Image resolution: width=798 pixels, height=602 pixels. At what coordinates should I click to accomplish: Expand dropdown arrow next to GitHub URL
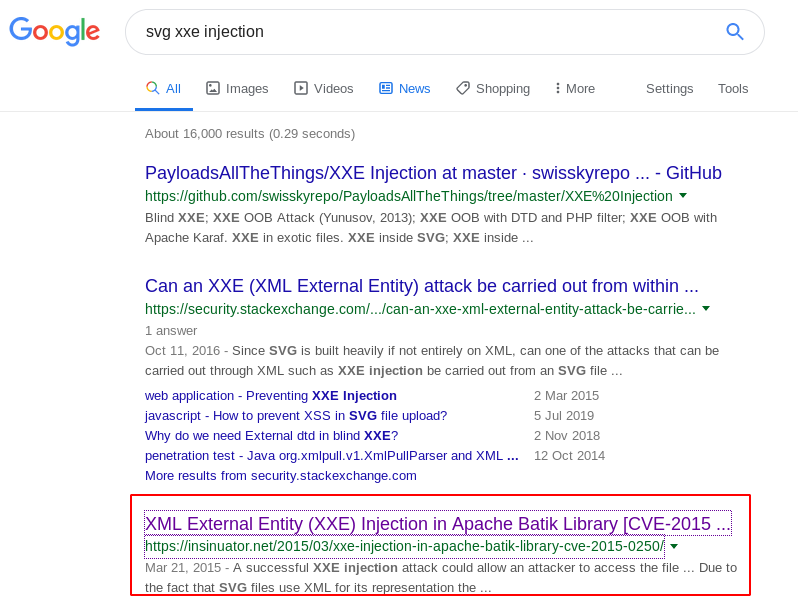[683, 195]
